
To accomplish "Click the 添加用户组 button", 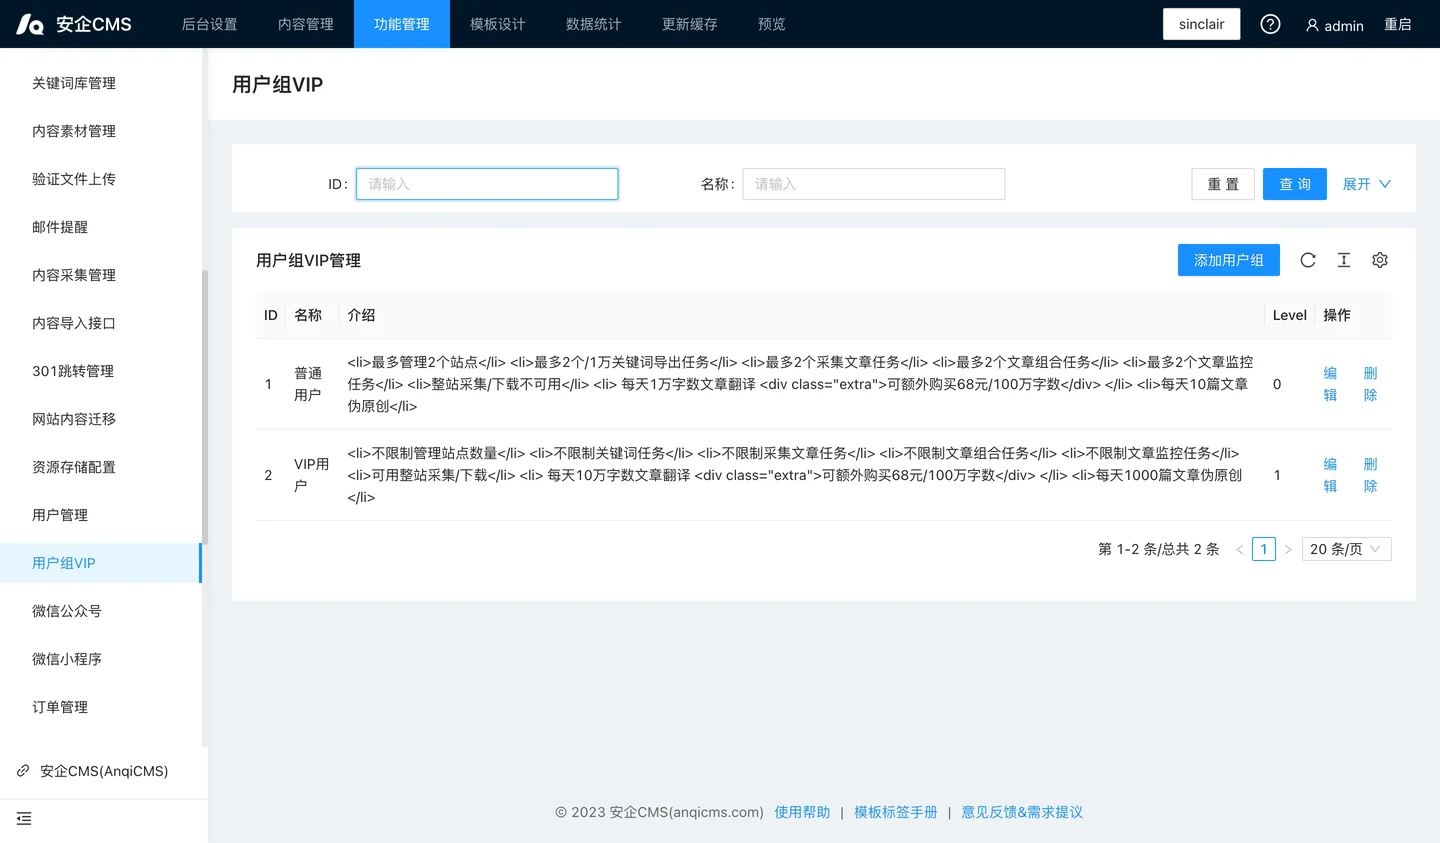I will 1229,260.
